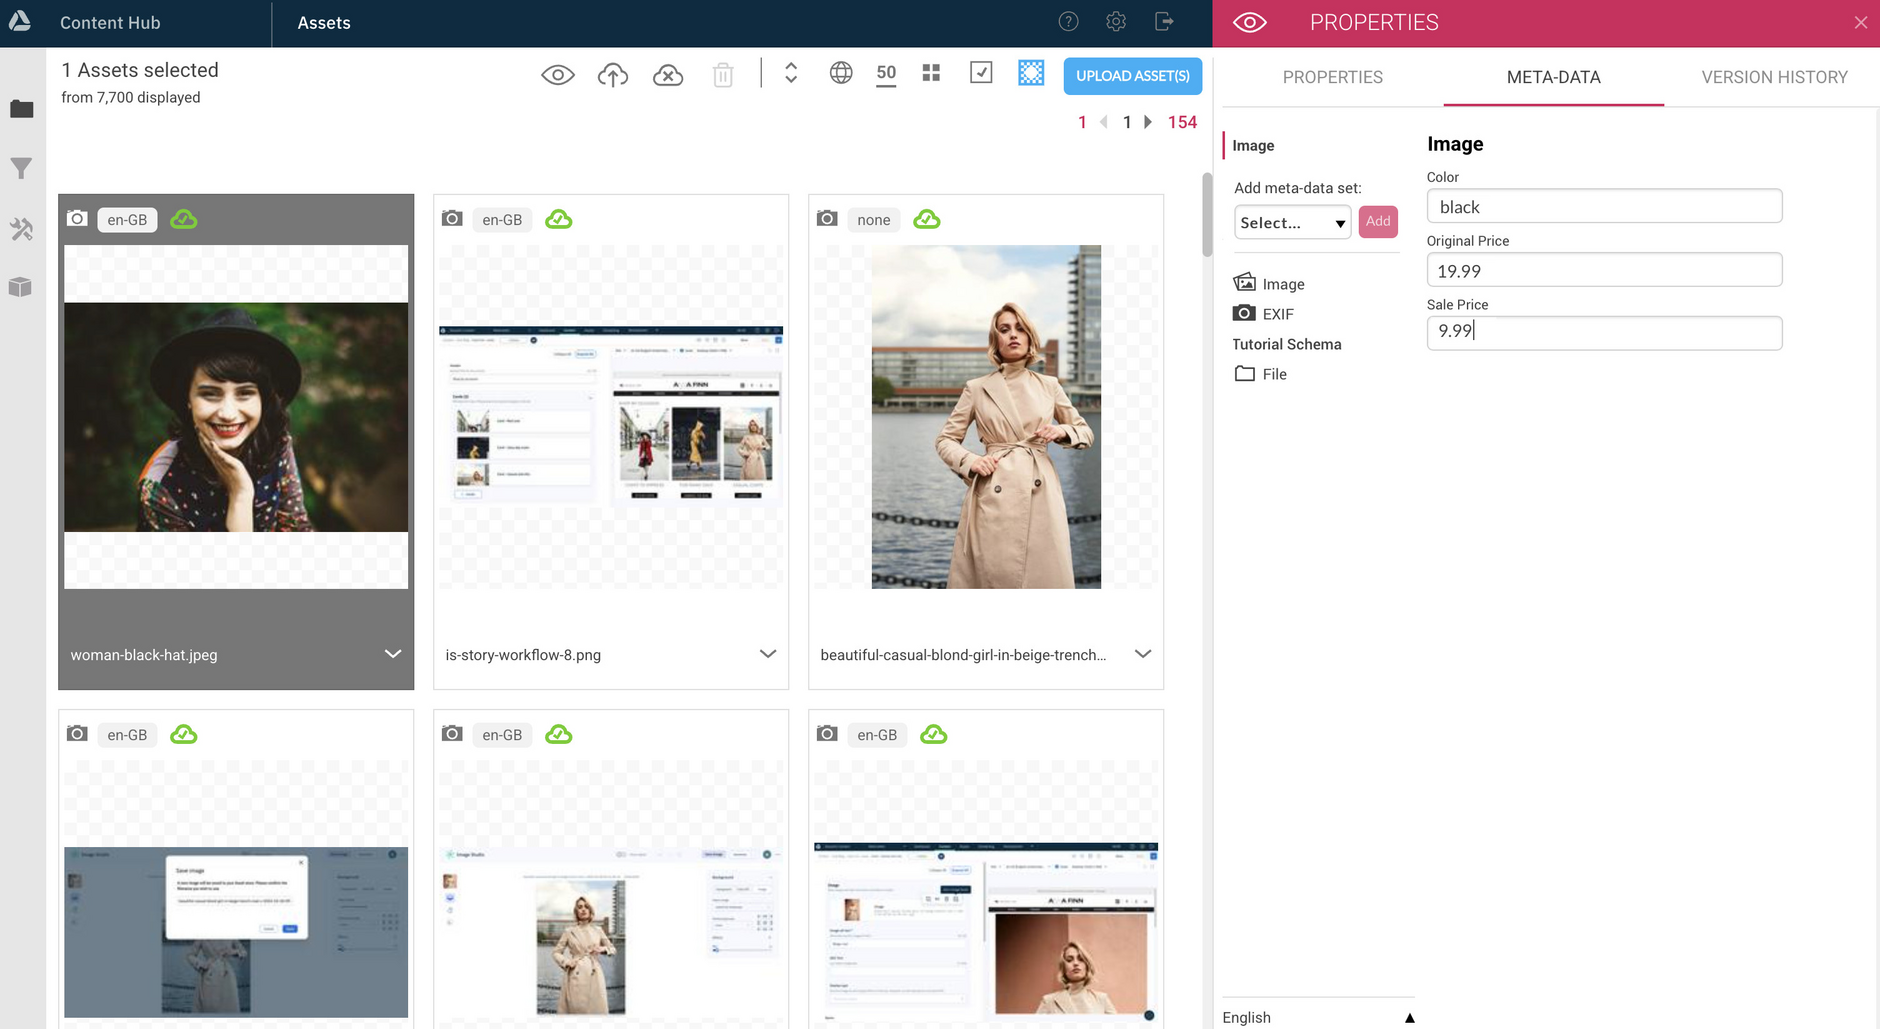Open the sort order arrows control
The image size is (1880, 1029).
[x=791, y=73]
